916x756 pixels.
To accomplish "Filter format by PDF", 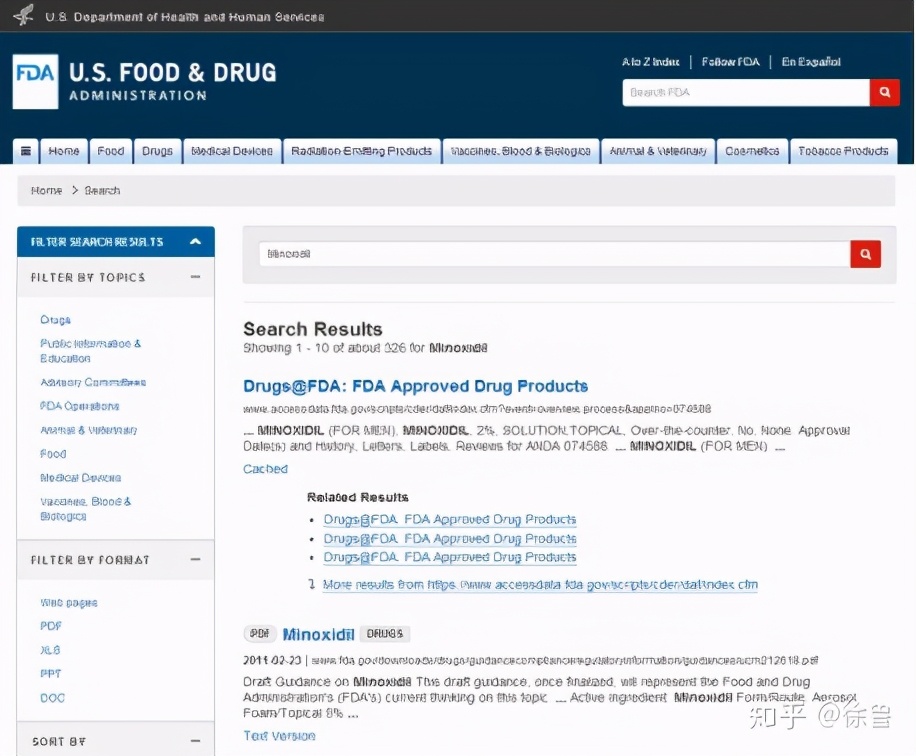I will [x=51, y=626].
